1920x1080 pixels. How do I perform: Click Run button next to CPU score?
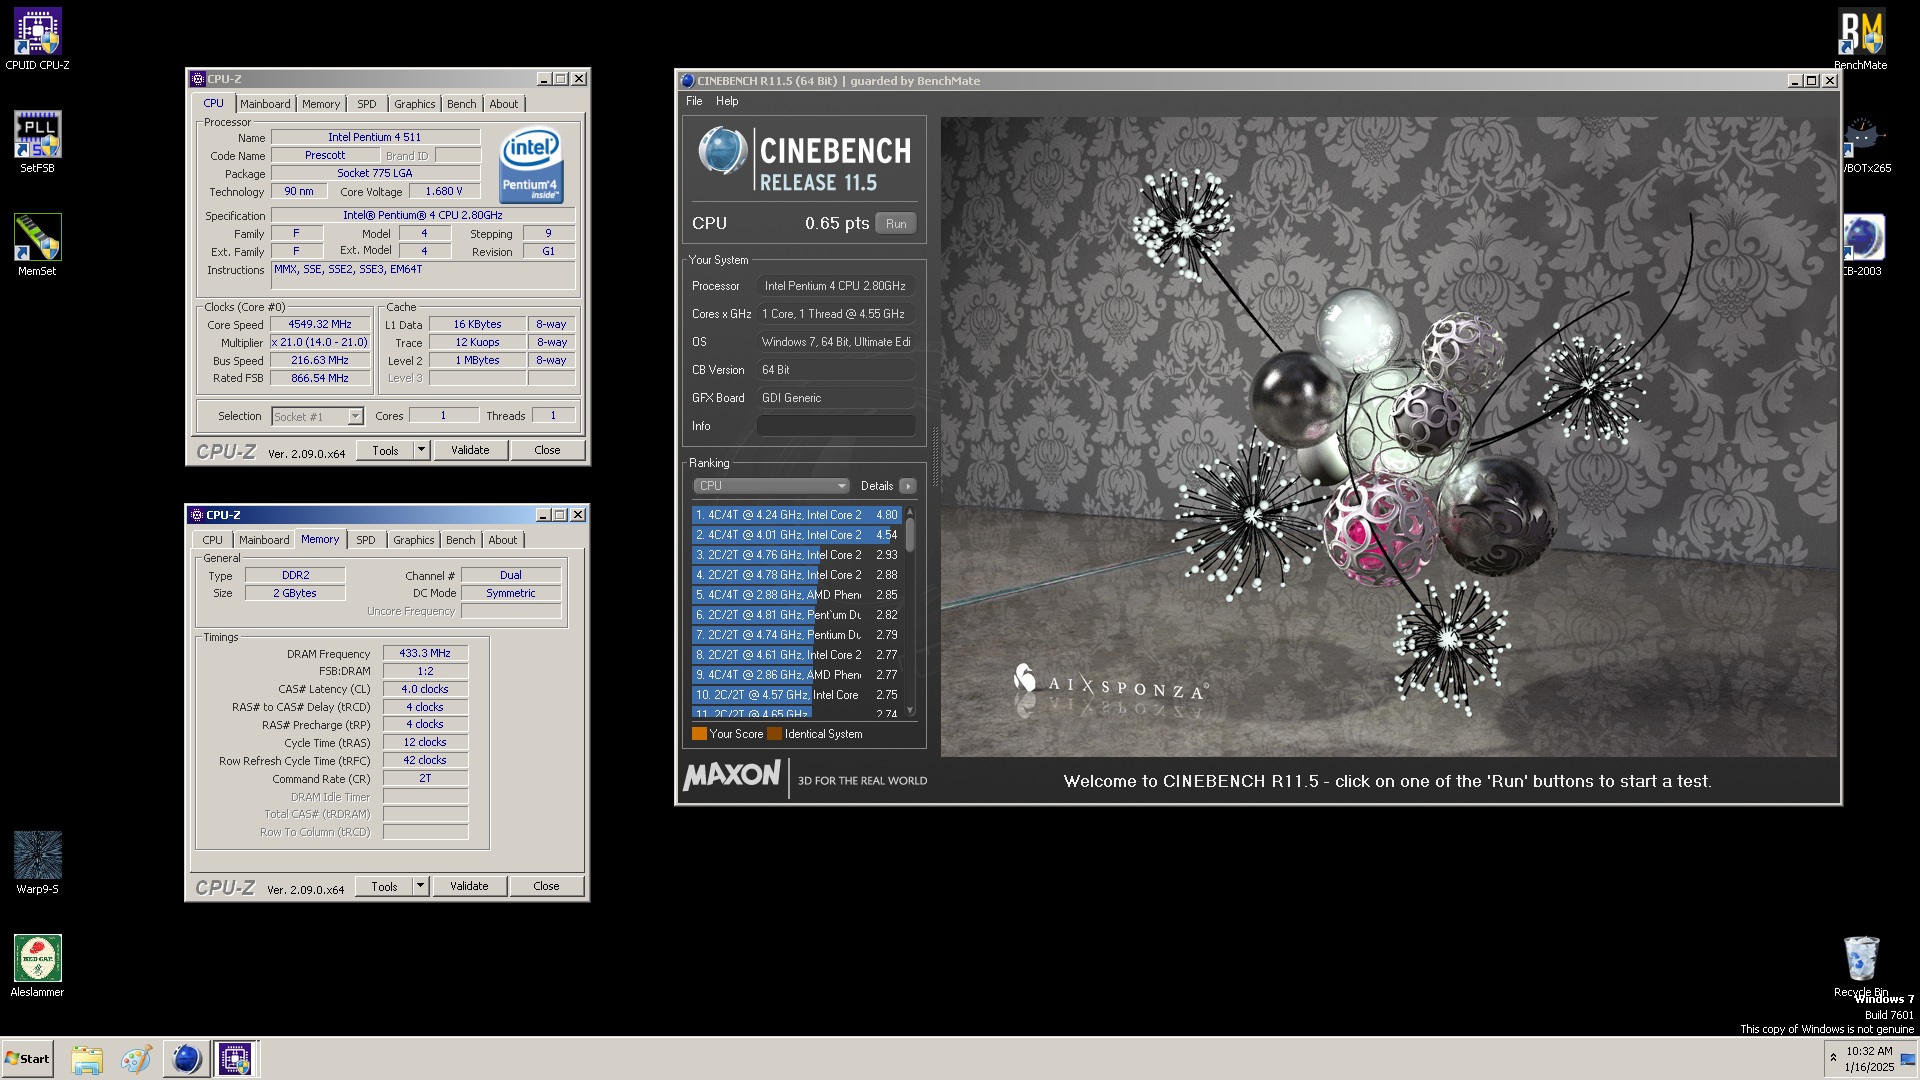896,224
